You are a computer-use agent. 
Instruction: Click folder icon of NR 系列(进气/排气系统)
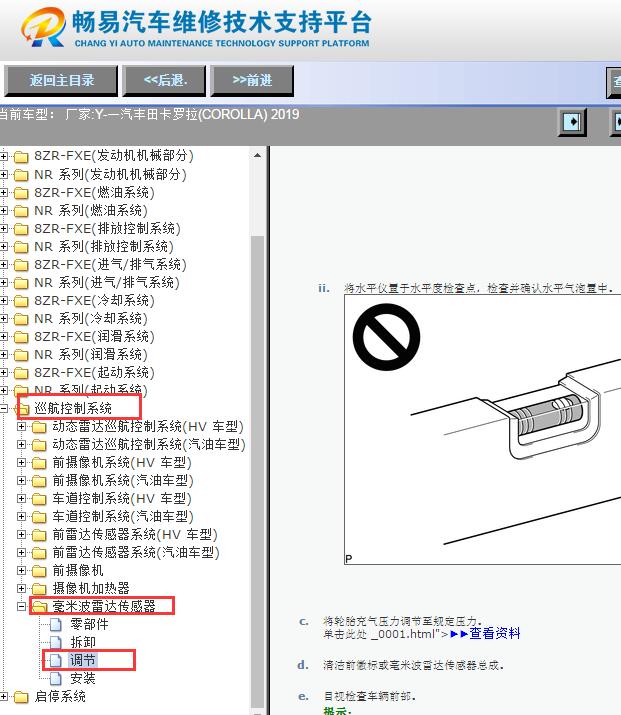click(x=21, y=283)
